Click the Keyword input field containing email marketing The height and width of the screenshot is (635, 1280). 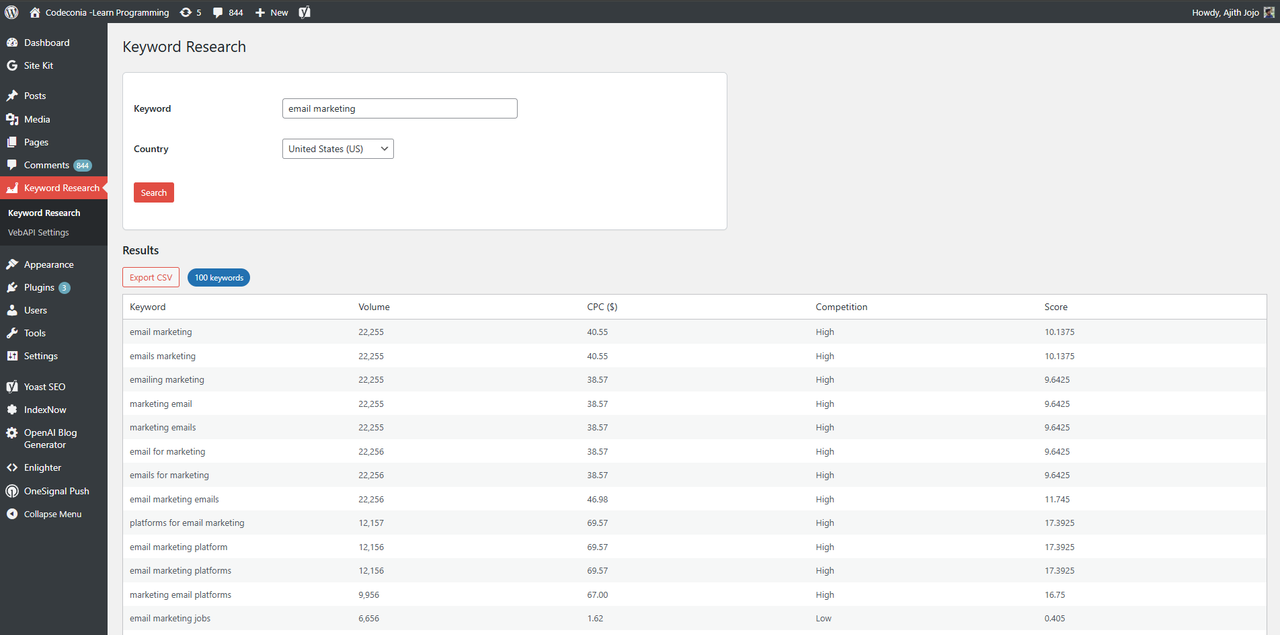coord(400,108)
